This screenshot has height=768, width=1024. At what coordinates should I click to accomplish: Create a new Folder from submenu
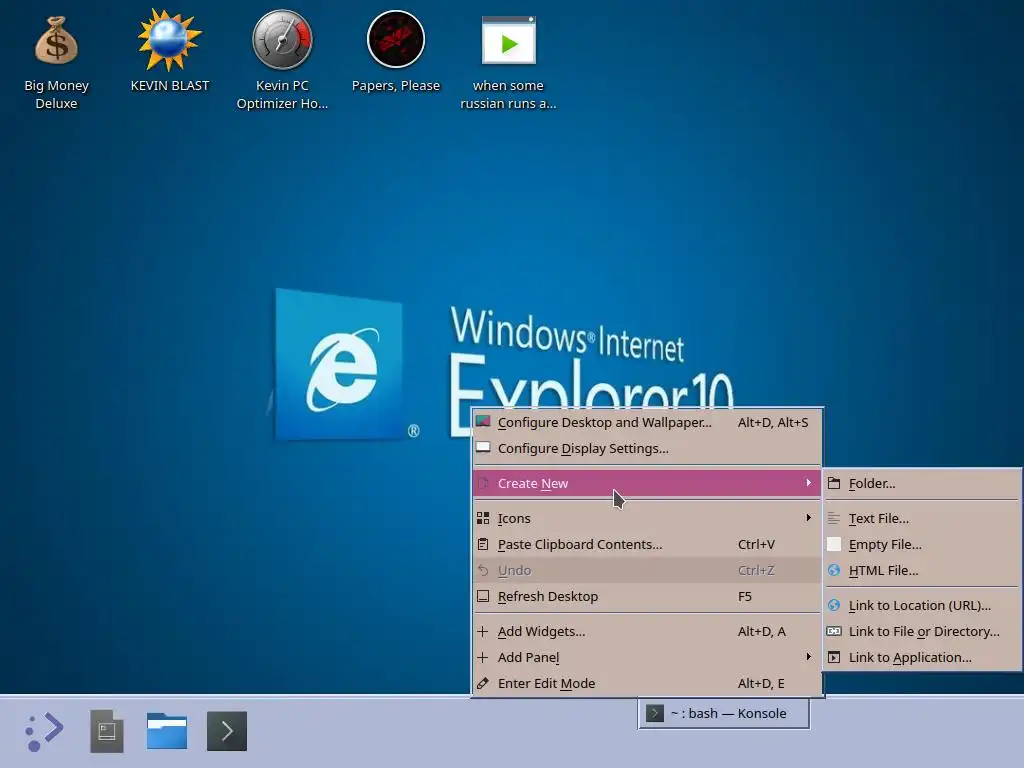[921, 483]
